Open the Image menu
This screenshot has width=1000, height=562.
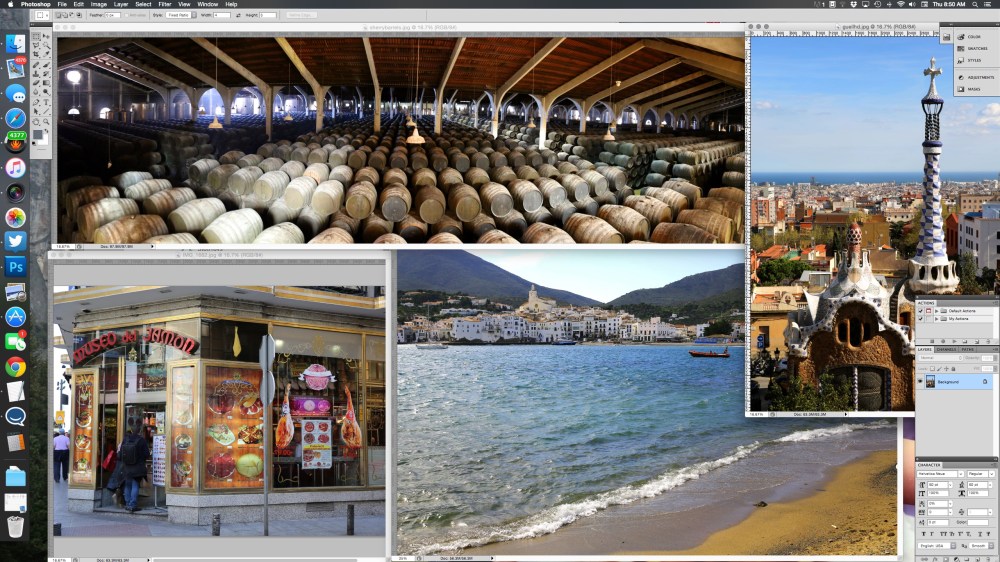coord(98,4)
